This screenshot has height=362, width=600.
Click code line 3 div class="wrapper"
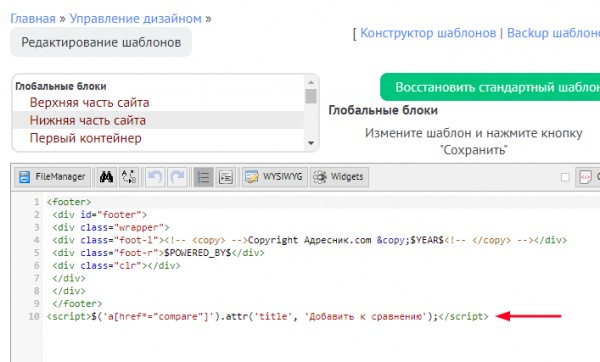[x=111, y=227]
